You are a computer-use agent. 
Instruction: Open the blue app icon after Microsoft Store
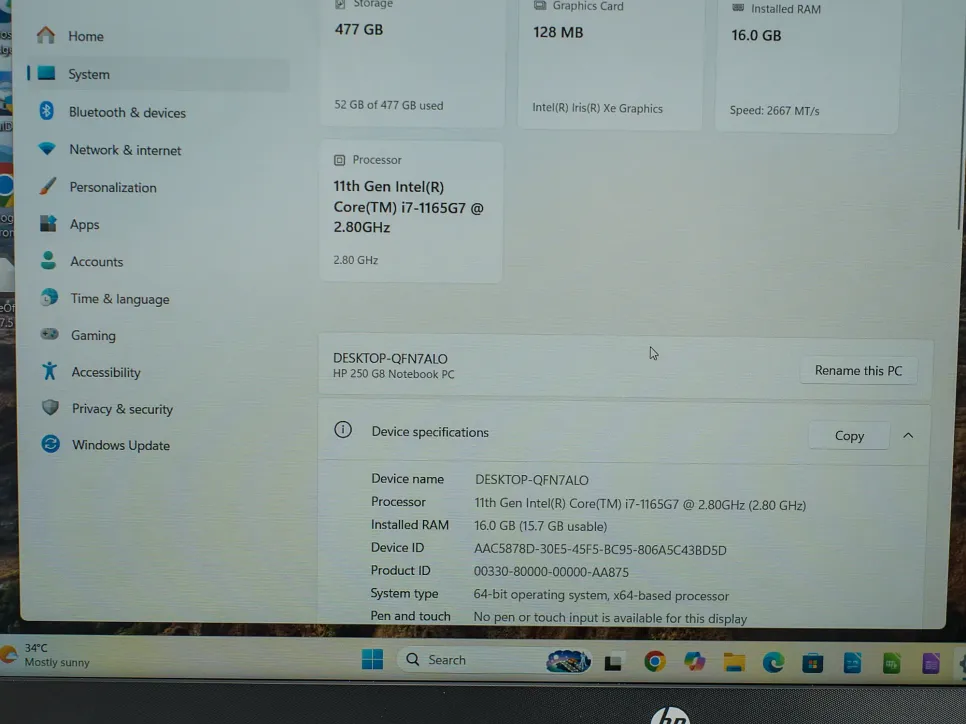[852, 663]
